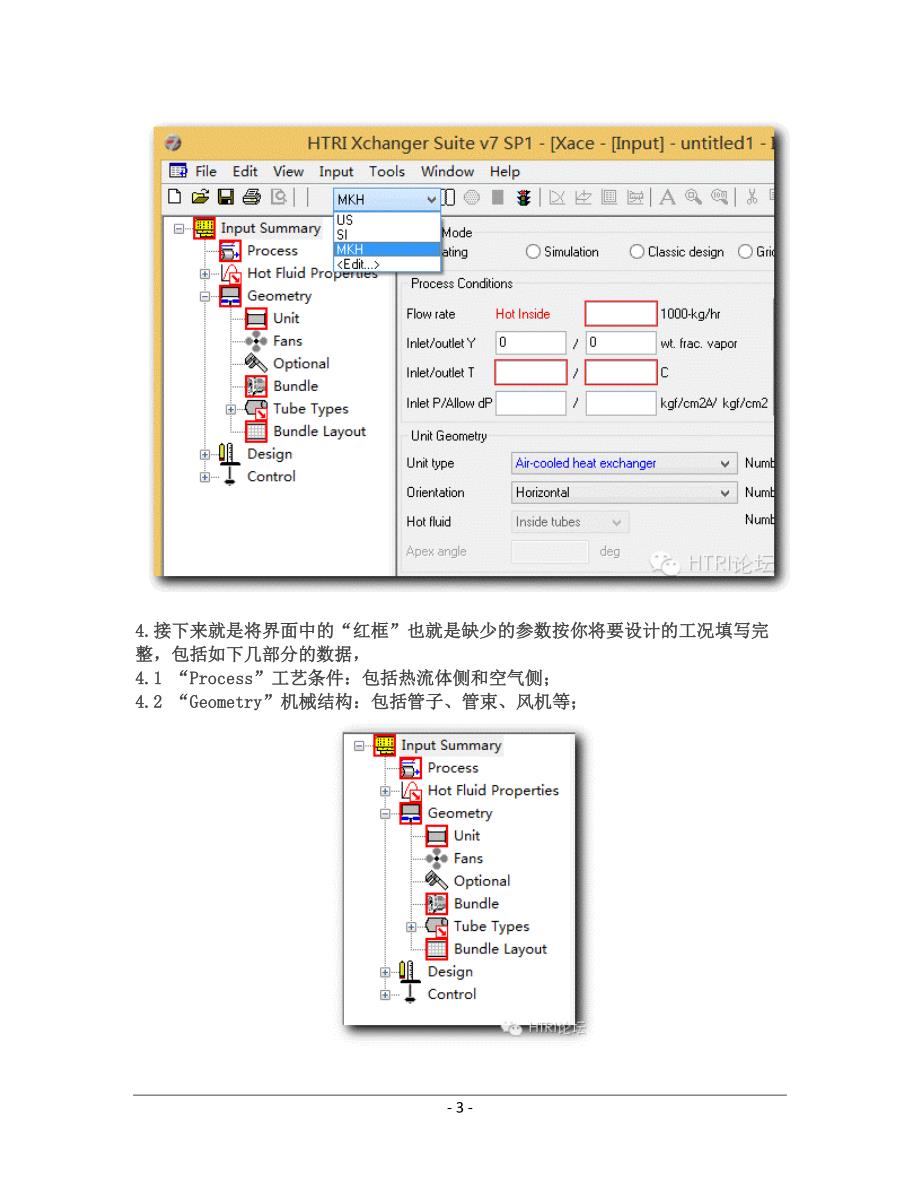Select Input Summary icon in HTRI window tree
The height and width of the screenshot is (1191, 920).
(204, 228)
